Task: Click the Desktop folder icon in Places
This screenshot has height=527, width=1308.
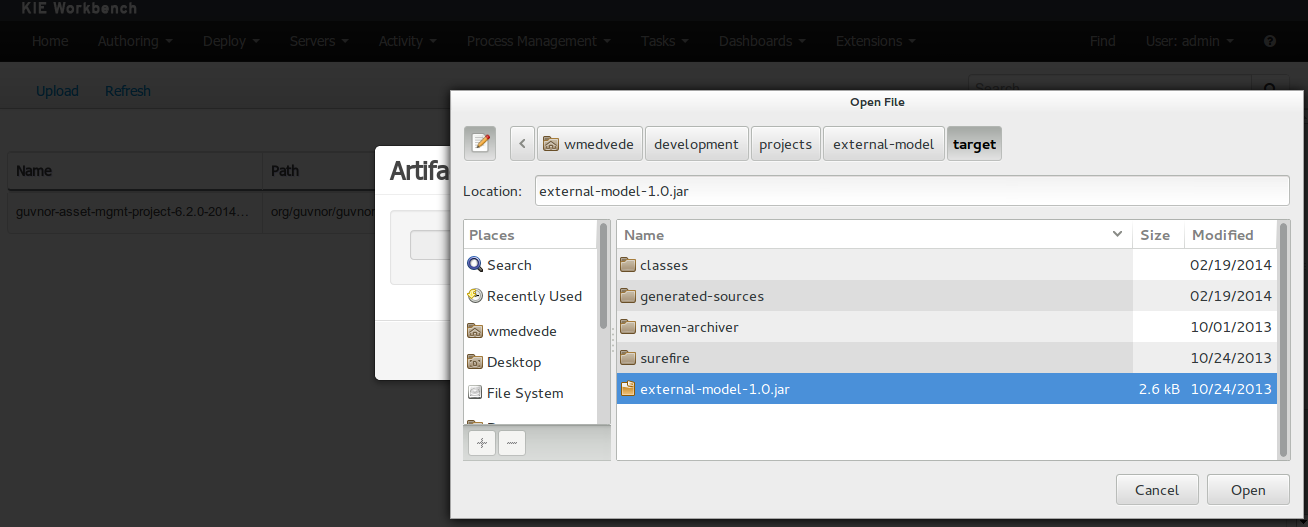Action: point(475,362)
